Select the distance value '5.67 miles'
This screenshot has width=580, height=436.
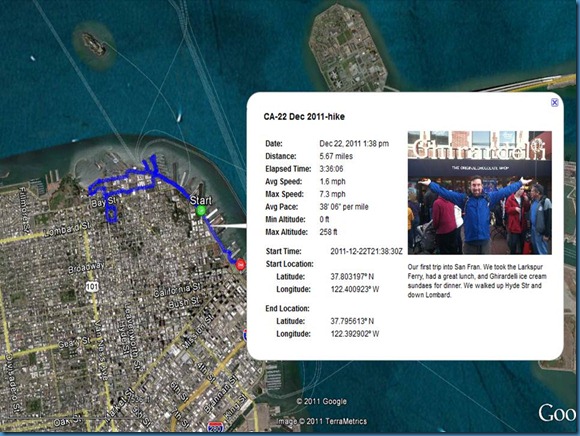click(336, 156)
